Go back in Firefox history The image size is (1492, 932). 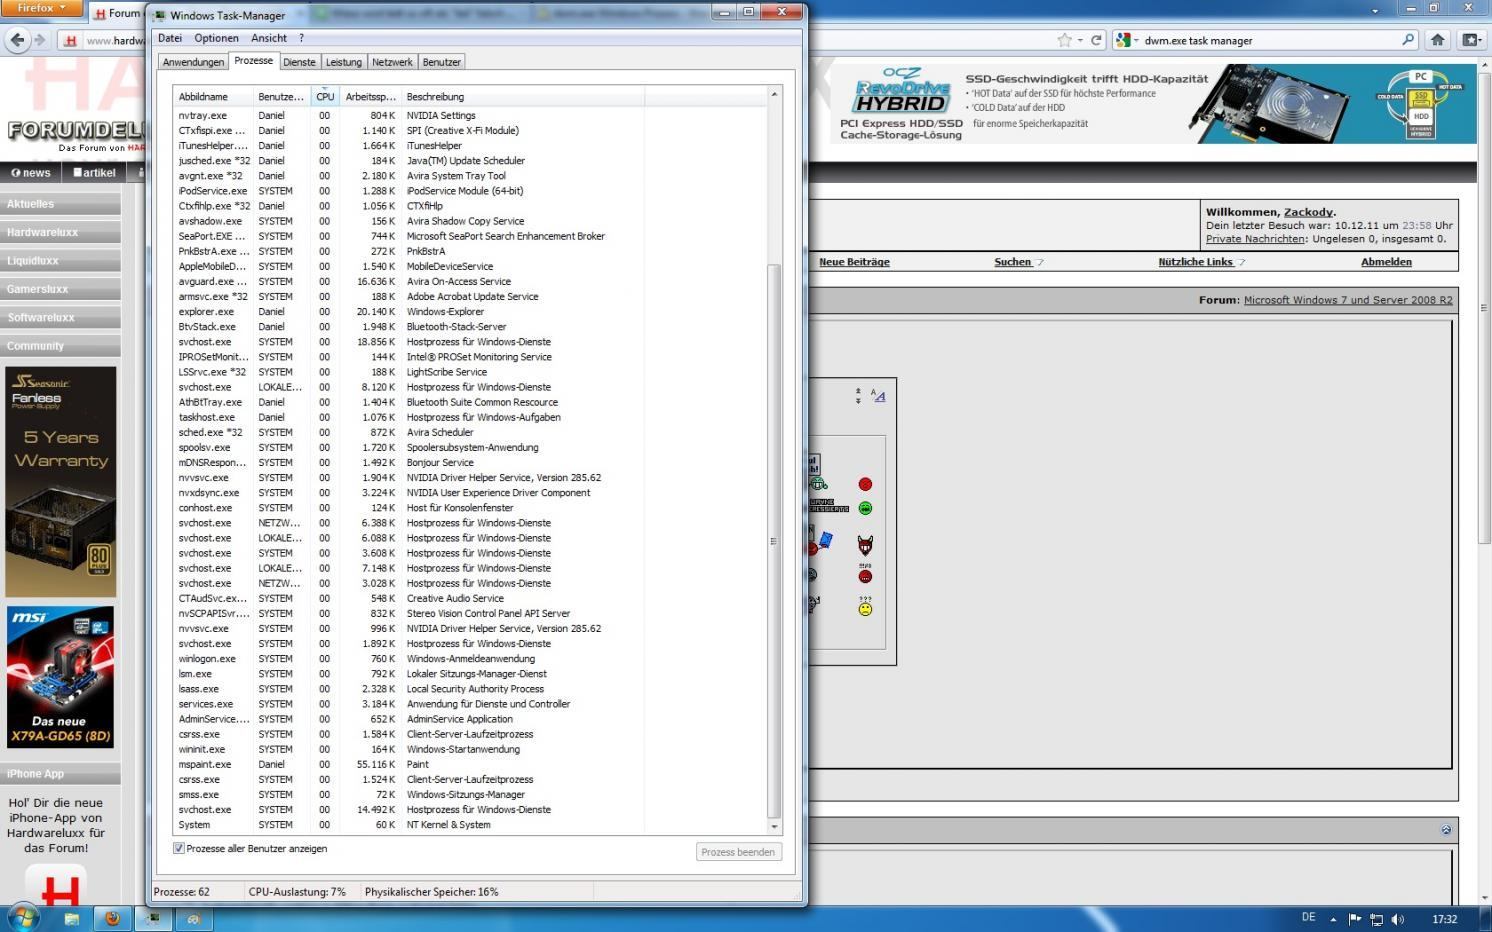pos(17,40)
